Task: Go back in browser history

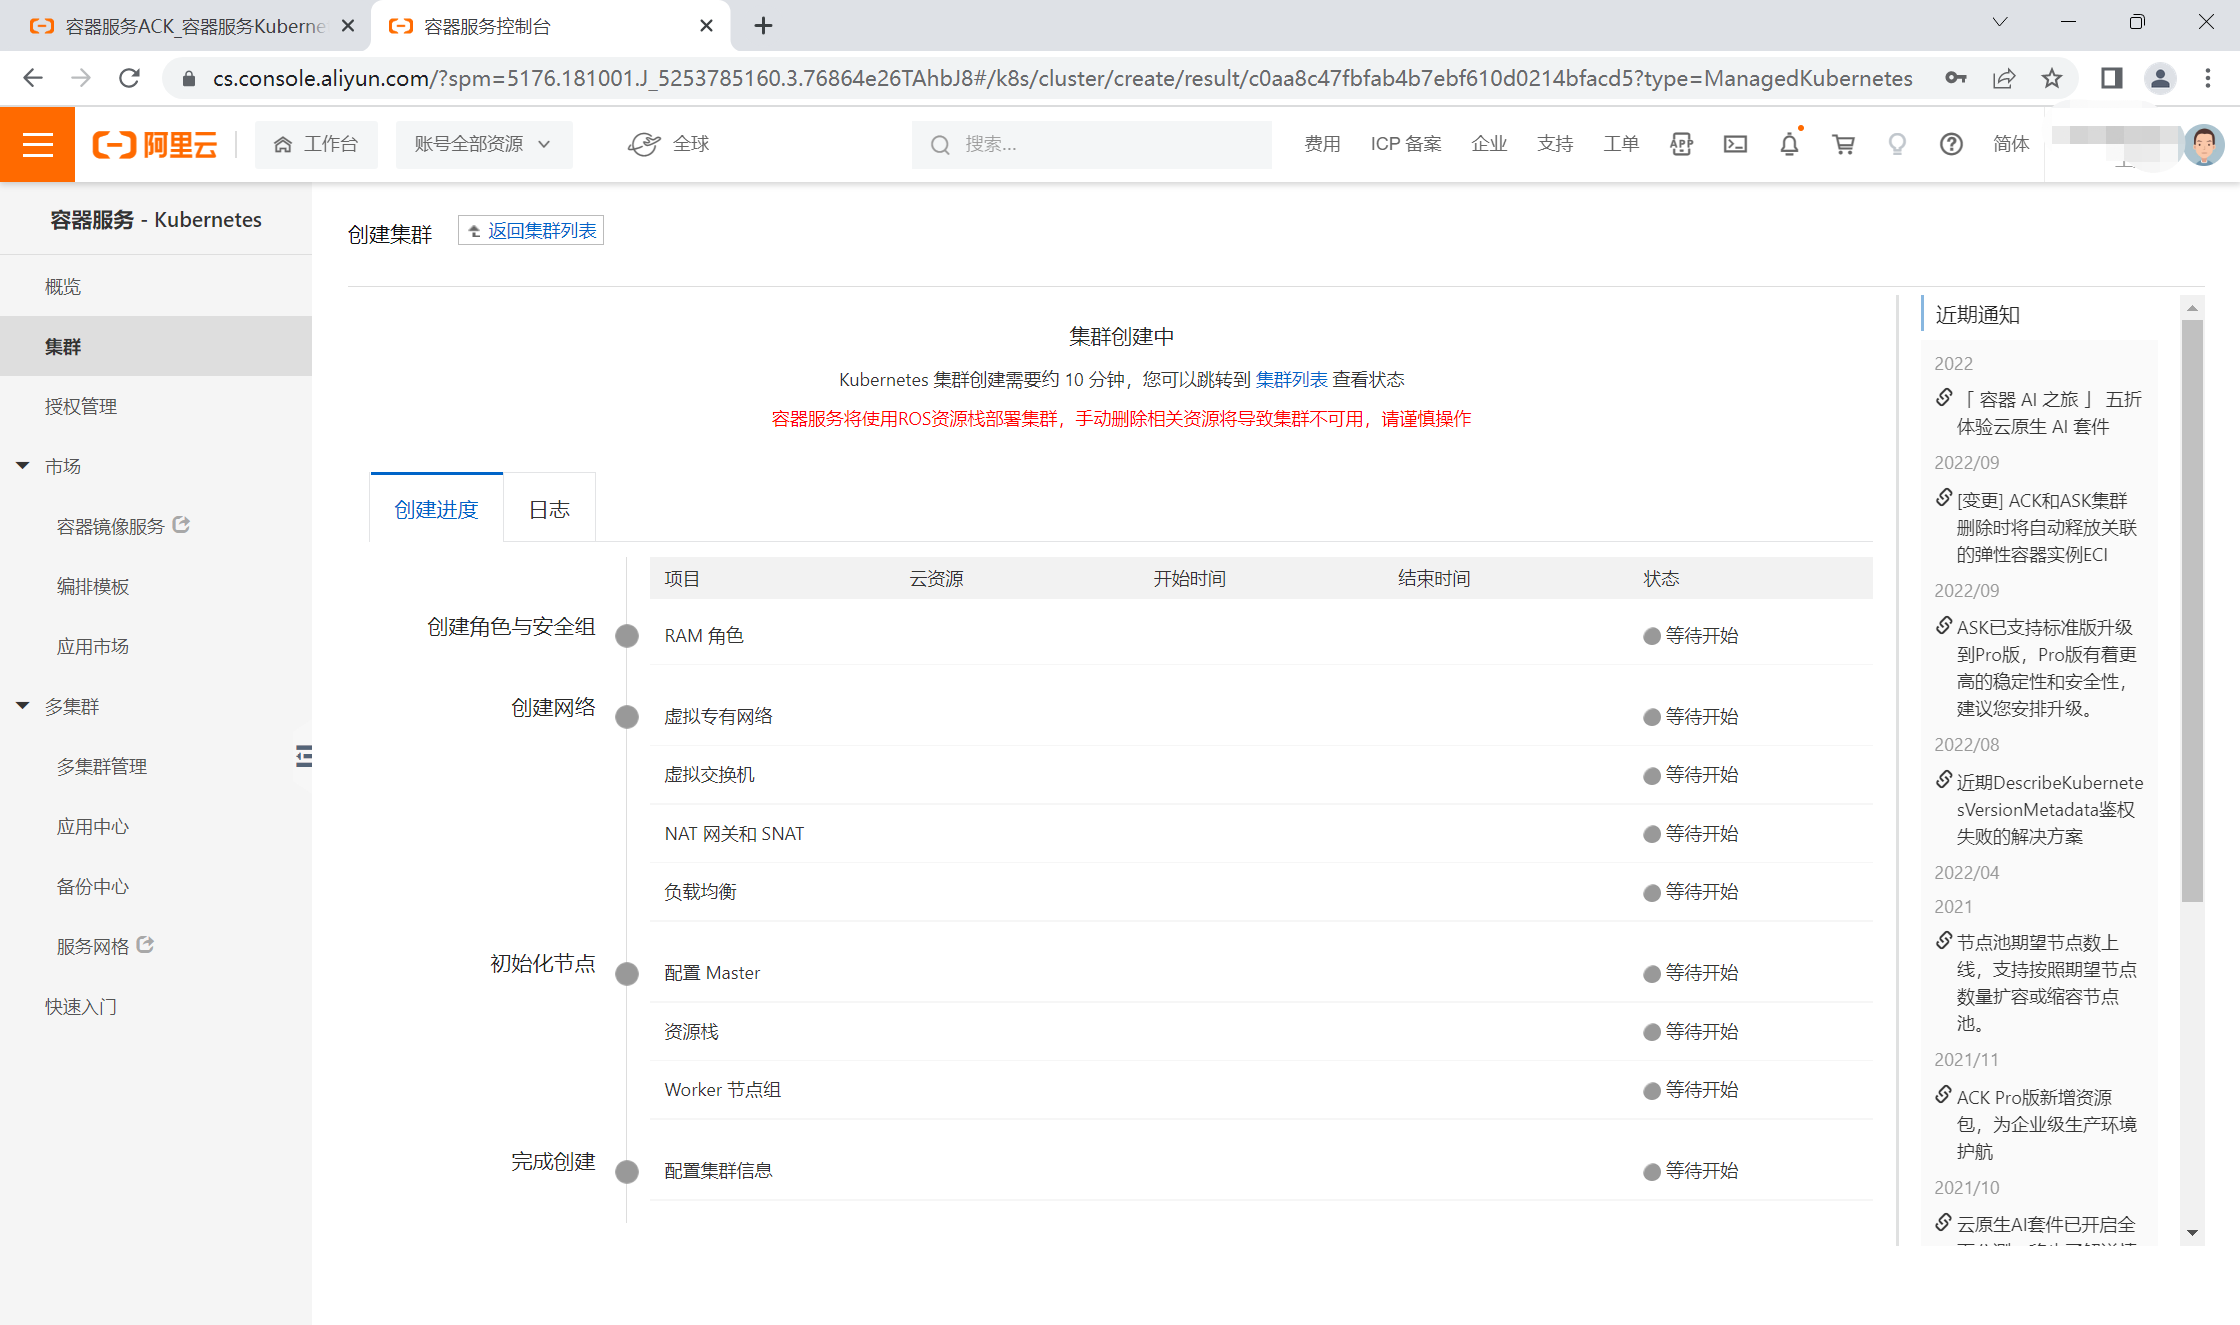Action: click(33, 78)
